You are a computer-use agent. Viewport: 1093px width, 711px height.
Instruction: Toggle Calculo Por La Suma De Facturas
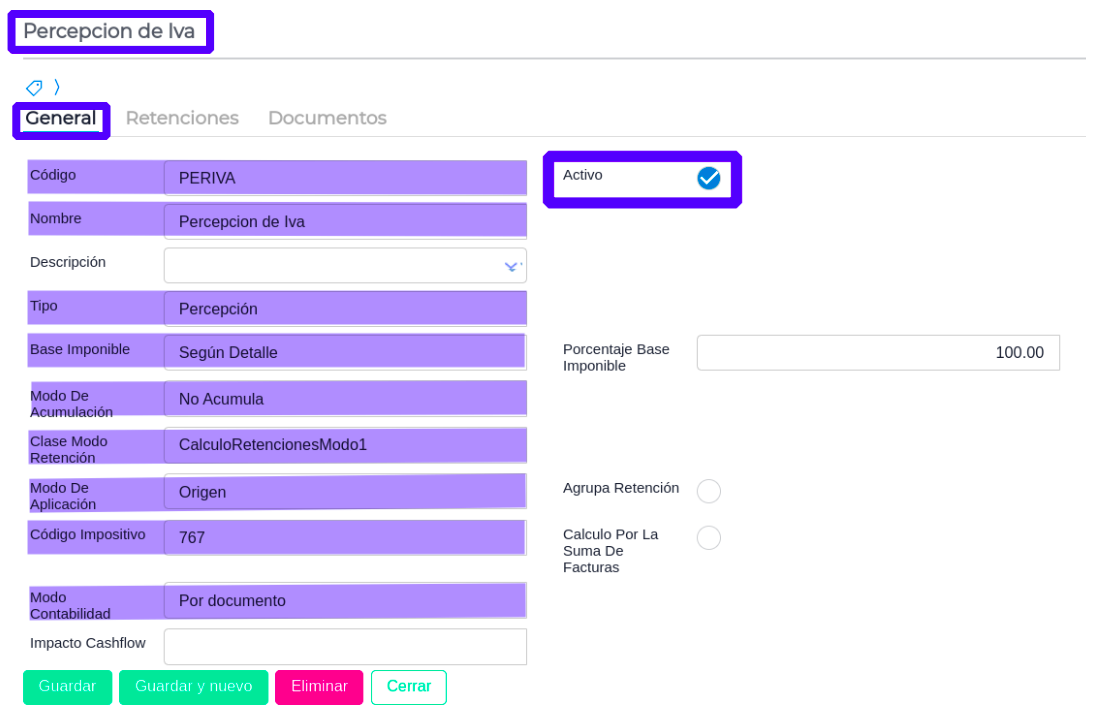[708, 538]
